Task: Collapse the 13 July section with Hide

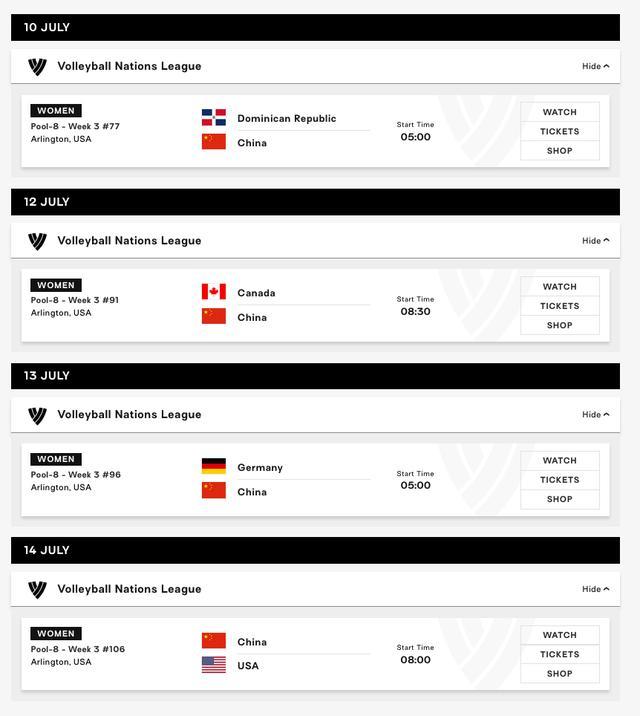Action: 596,415
